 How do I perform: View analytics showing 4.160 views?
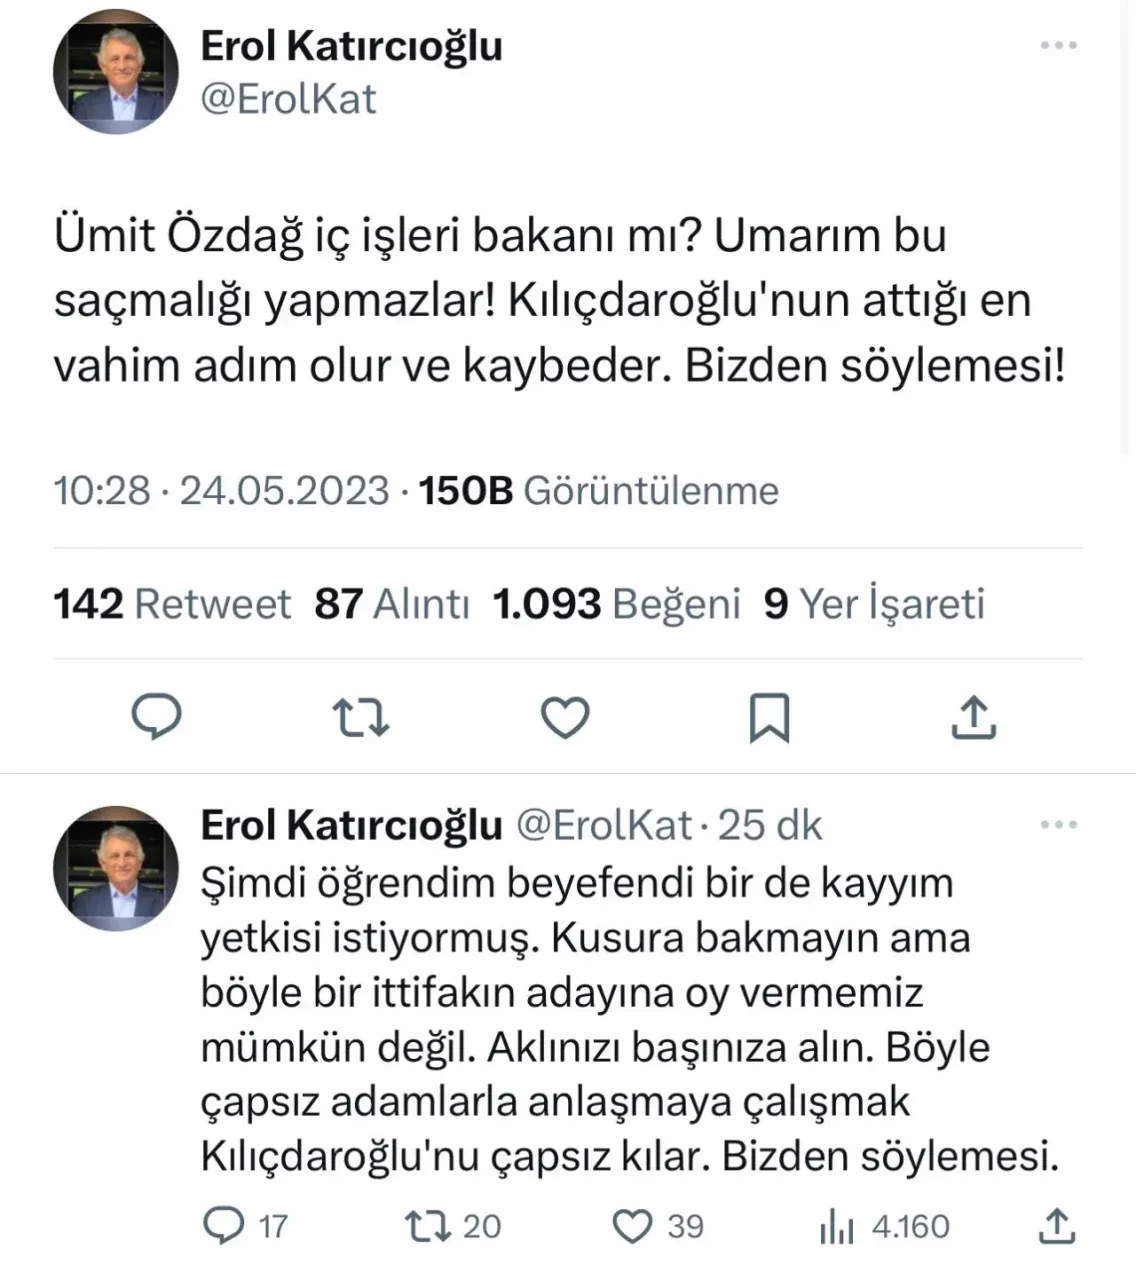coord(836,1226)
